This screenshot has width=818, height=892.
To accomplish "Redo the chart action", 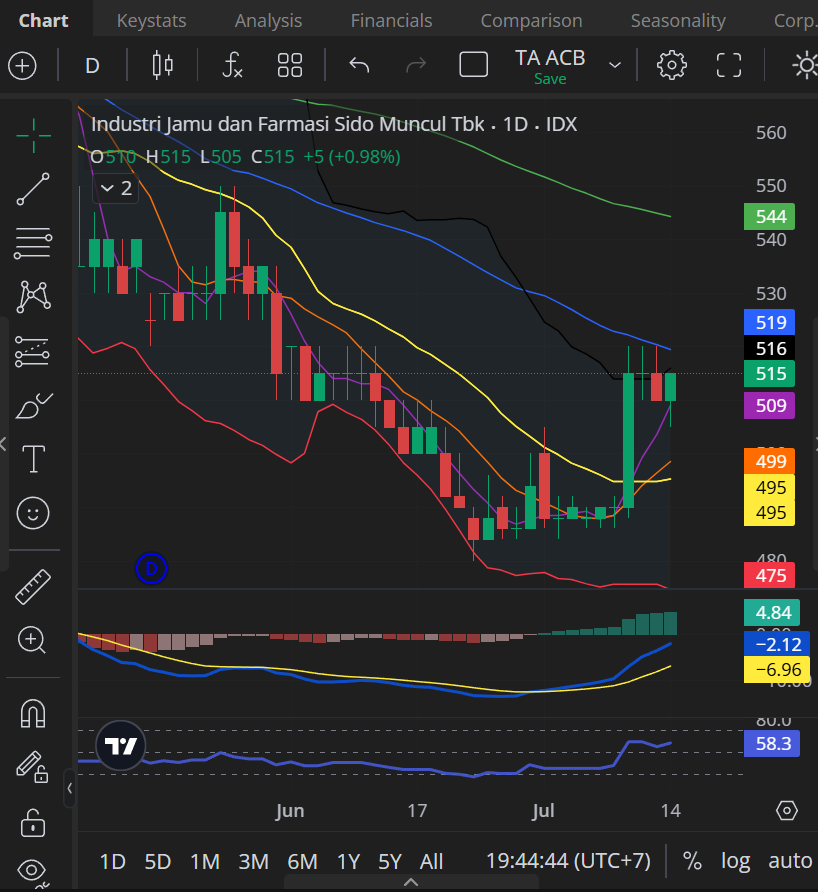I will pyautogui.click(x=416, y=65).
